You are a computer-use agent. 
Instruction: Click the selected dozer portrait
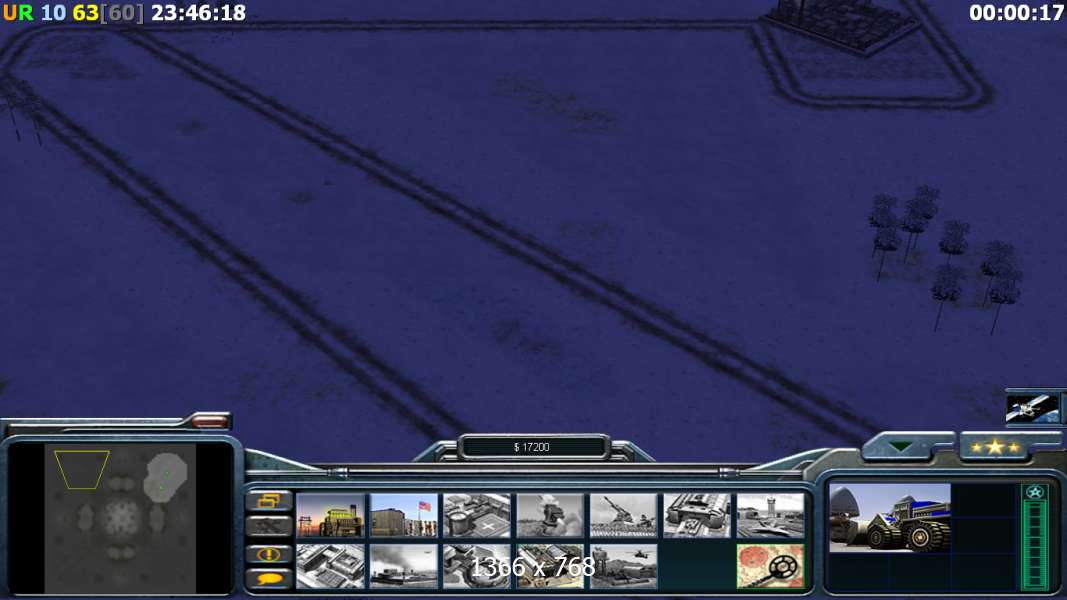coord(890,518)
